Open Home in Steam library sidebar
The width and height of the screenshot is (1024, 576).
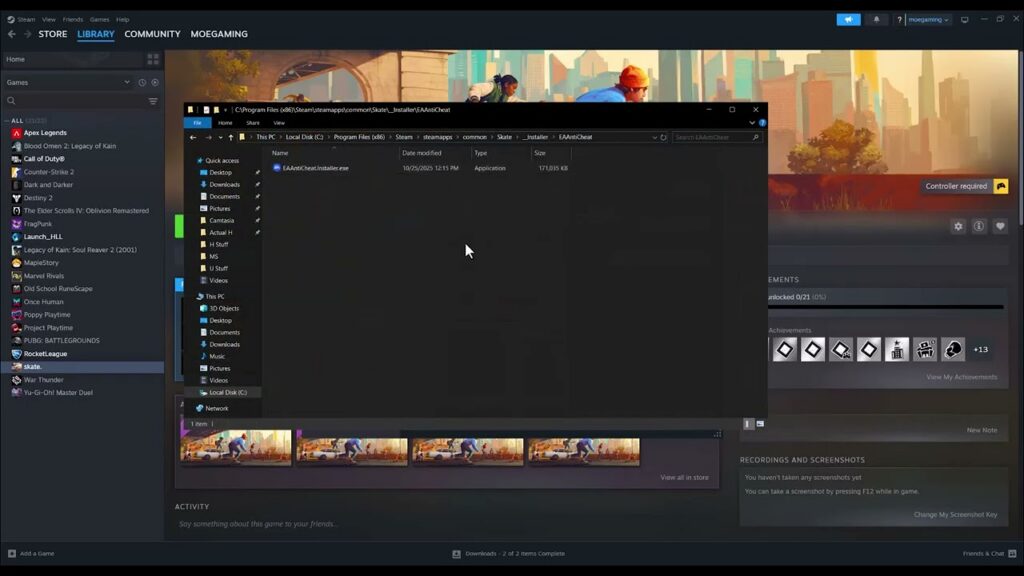click(72, 59)
